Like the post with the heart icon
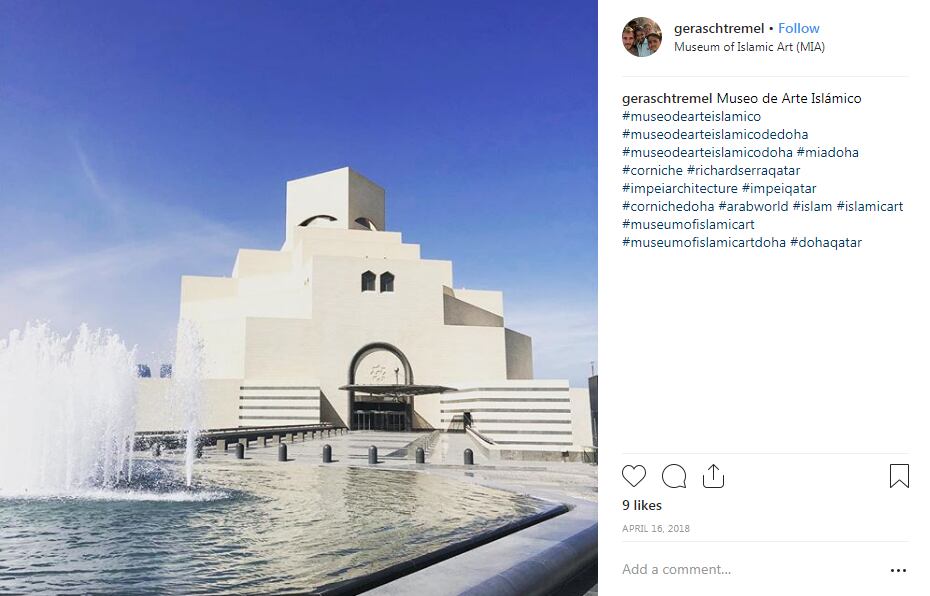The height and width of the screenshot is (596, 930). [633, 476]
